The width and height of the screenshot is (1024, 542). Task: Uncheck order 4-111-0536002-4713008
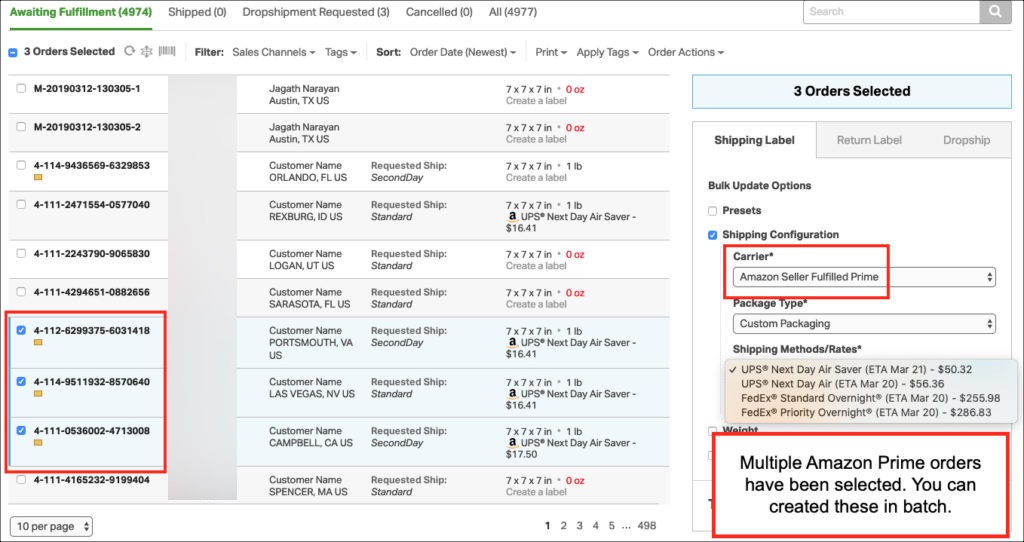tap(21, 430)
